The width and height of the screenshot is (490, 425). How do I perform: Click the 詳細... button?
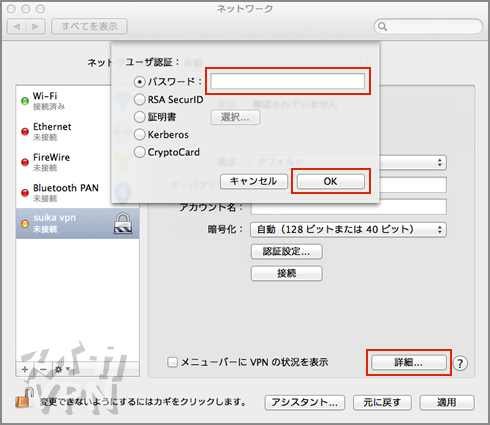[x=409, y=362]
